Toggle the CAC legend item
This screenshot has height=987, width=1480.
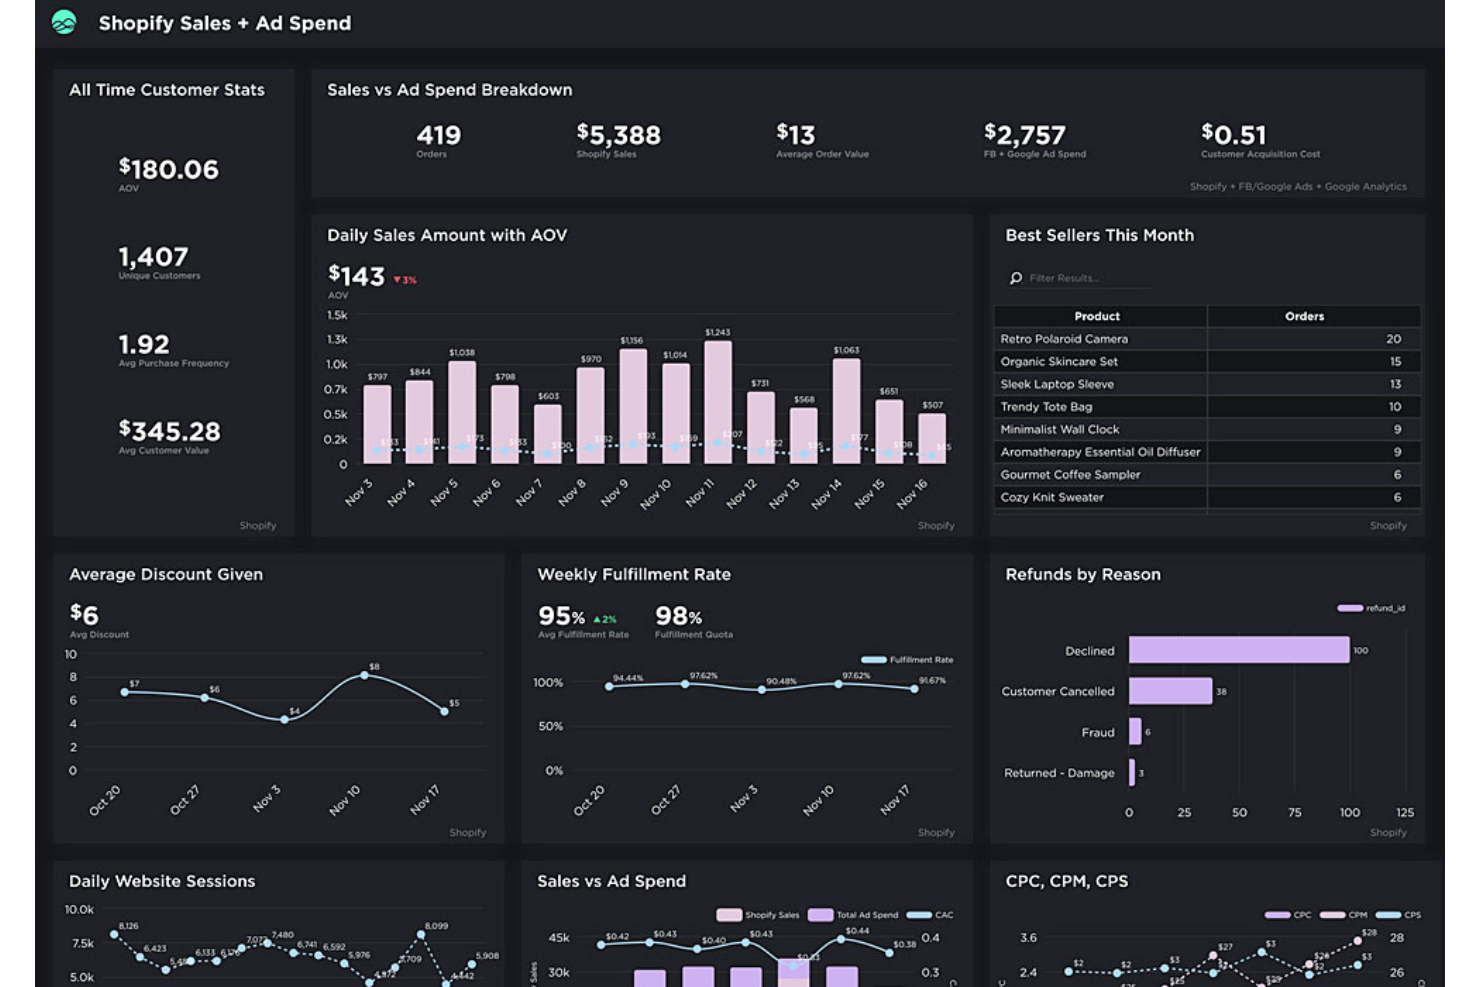click(930, 915)
